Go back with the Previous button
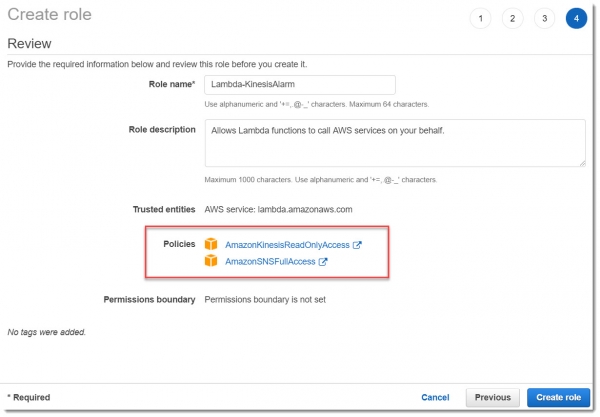This screenshot has height=417, width=600. tap(492, 397)
